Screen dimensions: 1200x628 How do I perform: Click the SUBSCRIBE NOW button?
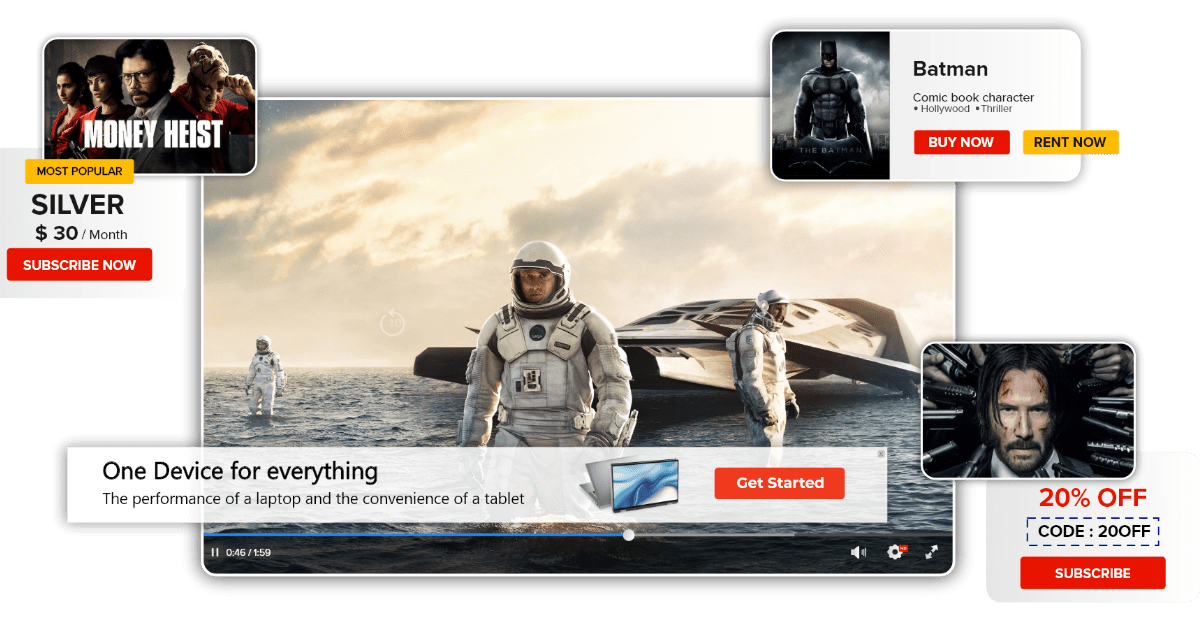[x=79, y=265]
